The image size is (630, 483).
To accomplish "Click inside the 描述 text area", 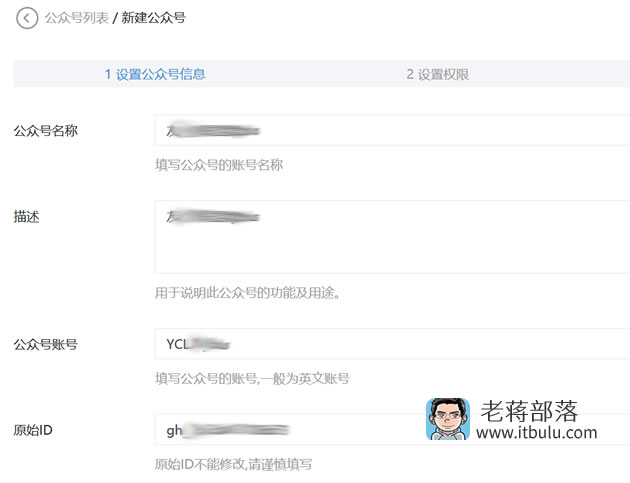I will click(392, 237).
